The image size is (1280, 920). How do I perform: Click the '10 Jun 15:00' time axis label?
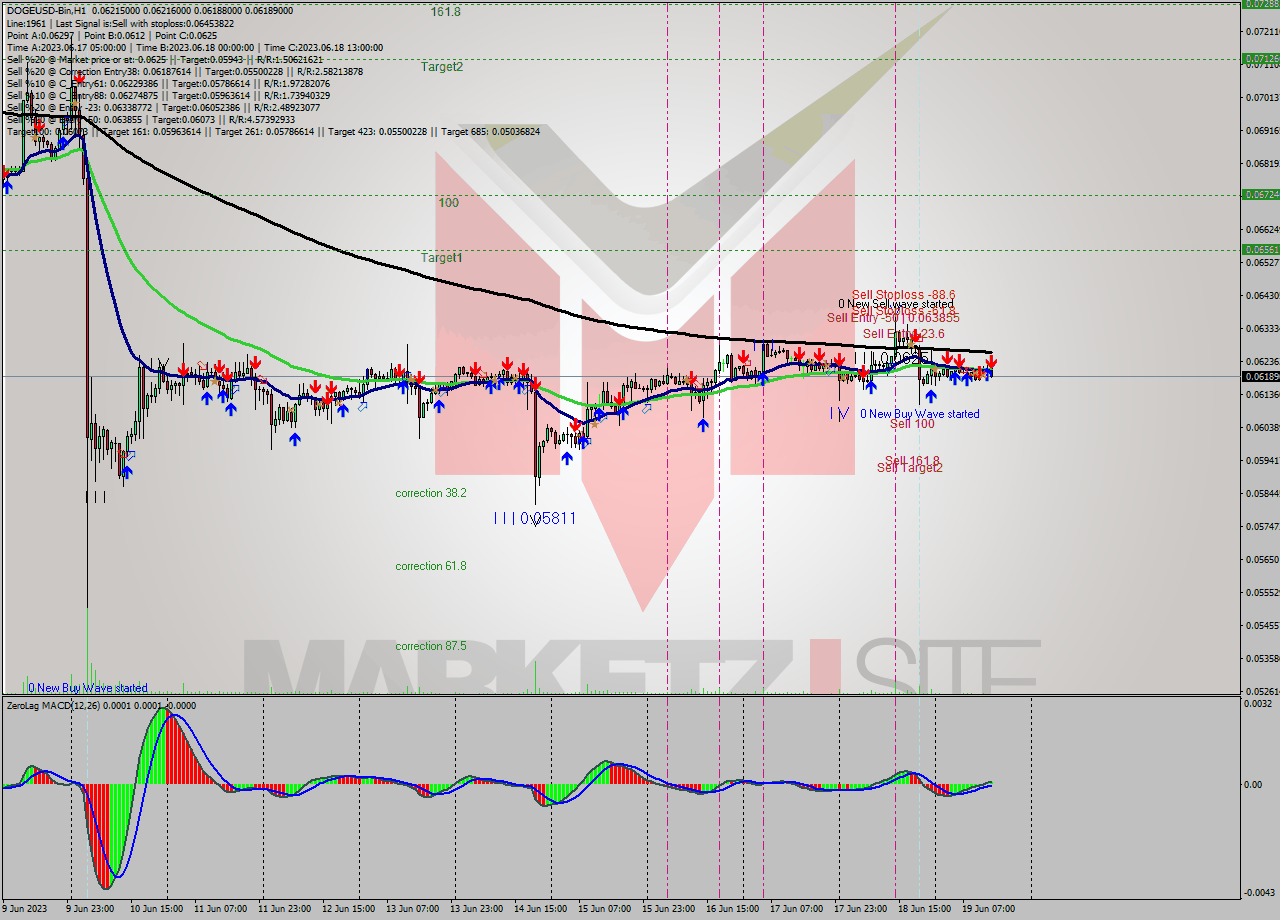coord(157,909)
